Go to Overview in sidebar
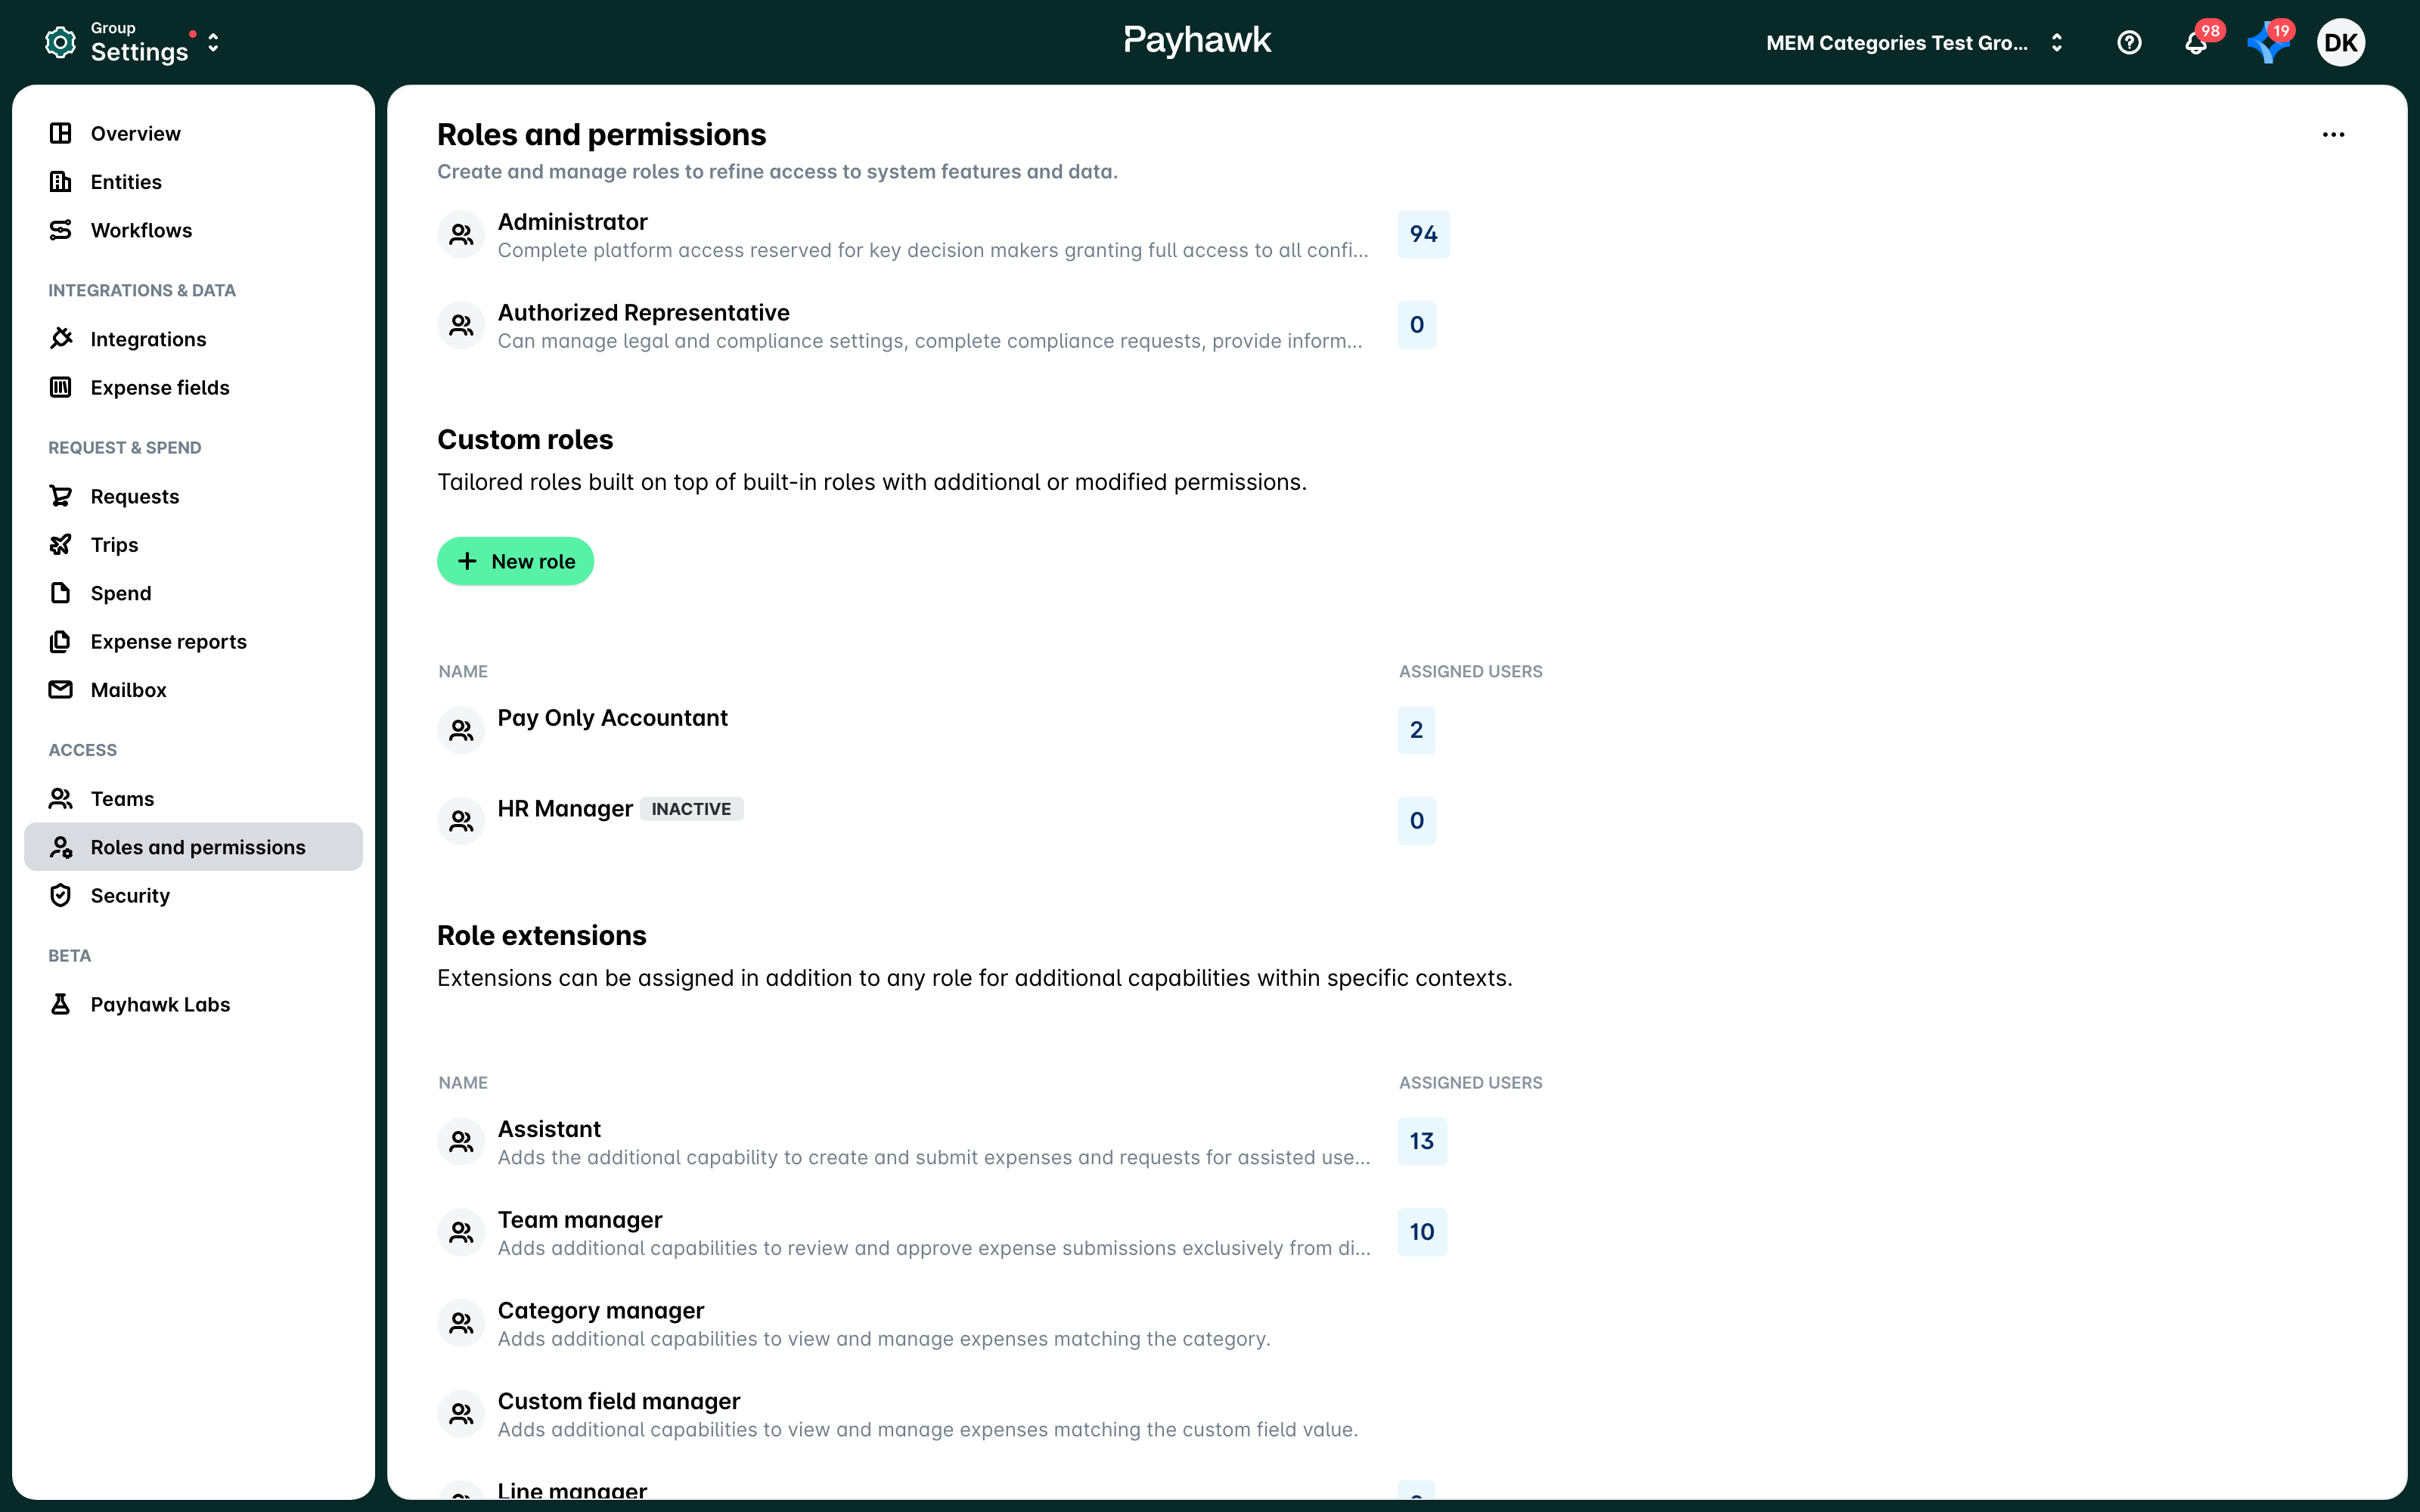The width and height of the screenshot is (2420, 1512). coord(193,133)
